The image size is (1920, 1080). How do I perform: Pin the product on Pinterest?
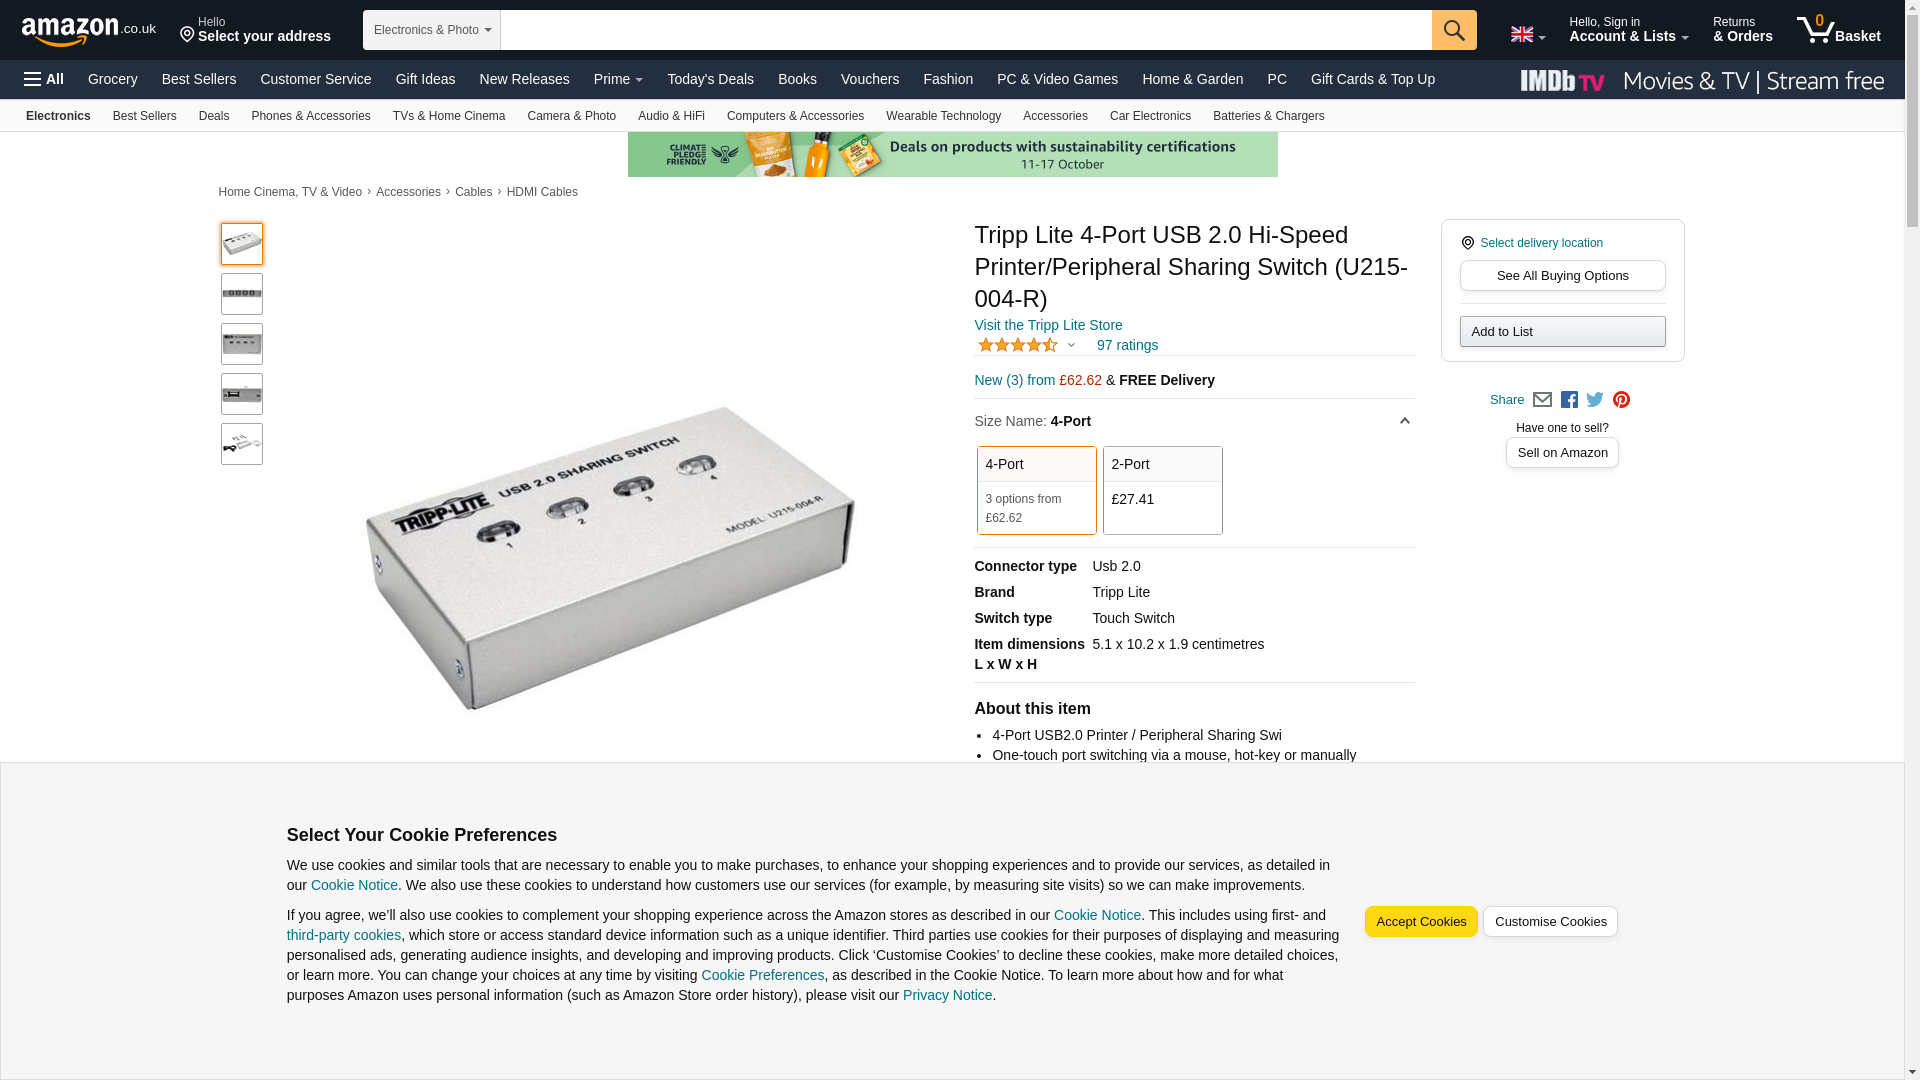(x=1621, y=400)
